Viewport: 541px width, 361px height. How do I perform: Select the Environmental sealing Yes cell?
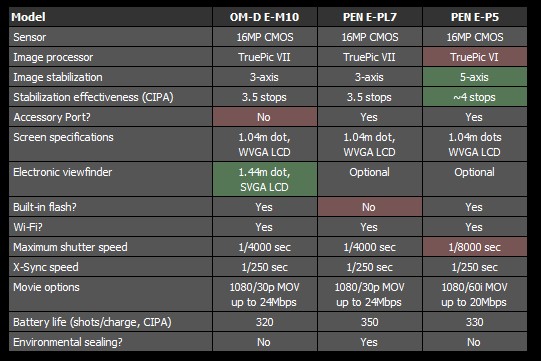tap(370, 342)
